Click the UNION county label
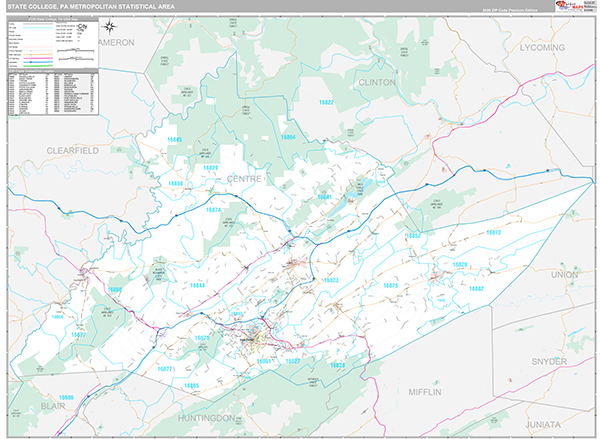Screen dimensions: 600x439 [564, 274]
